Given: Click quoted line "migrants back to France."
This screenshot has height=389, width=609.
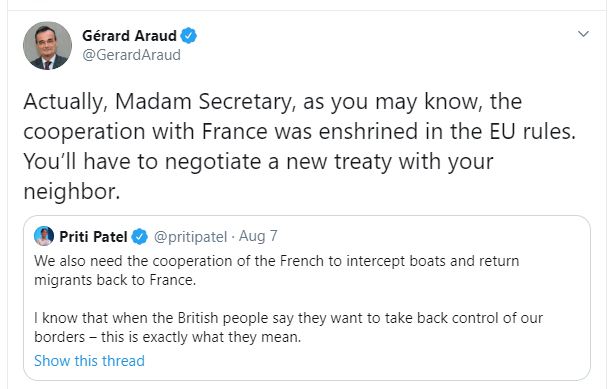Looking at the screenshot, I should (115, 280).
